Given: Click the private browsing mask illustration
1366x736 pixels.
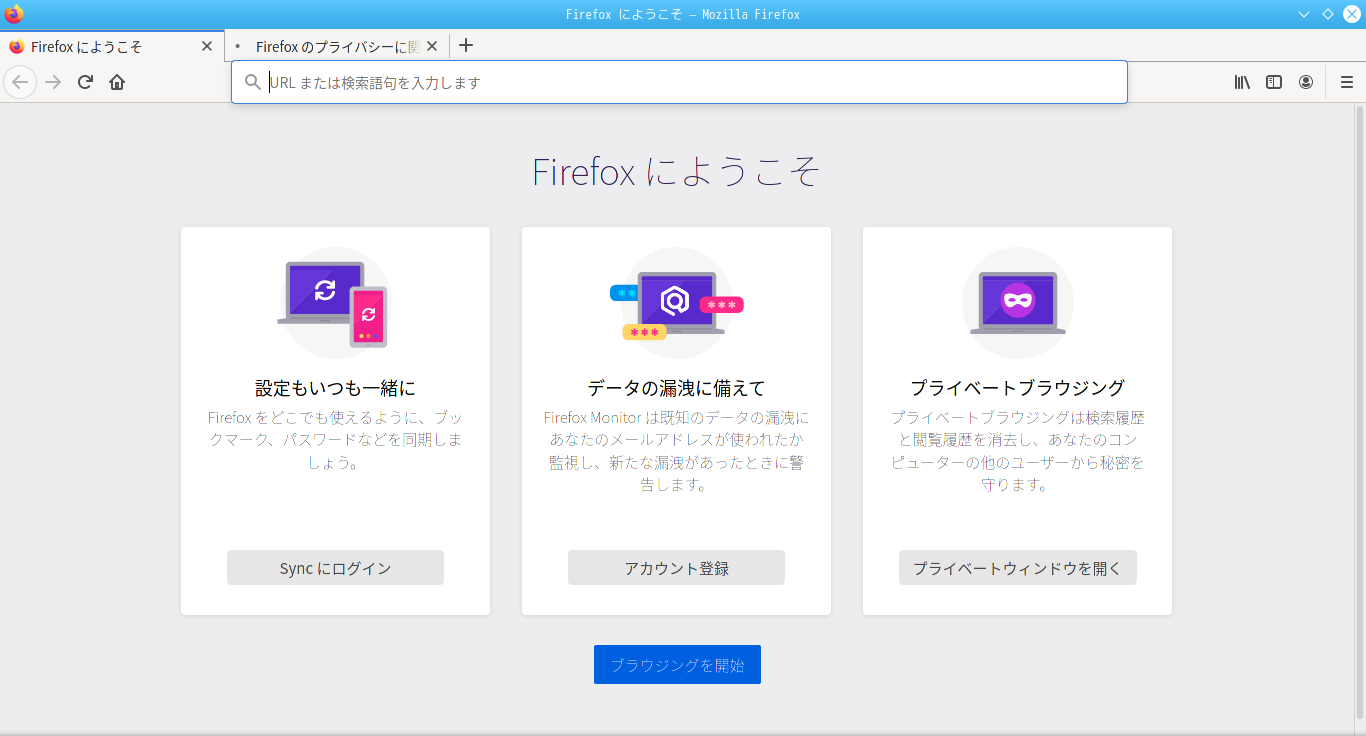Looking at the screenshot, I should click(x=1017, y=303).
